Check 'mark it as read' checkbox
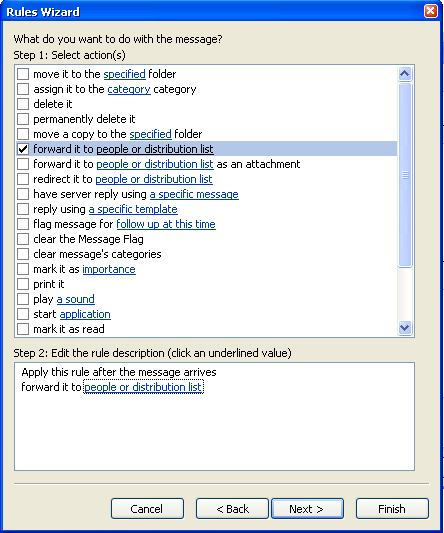This screenshot has width=444, height=533. coord(23,329)
